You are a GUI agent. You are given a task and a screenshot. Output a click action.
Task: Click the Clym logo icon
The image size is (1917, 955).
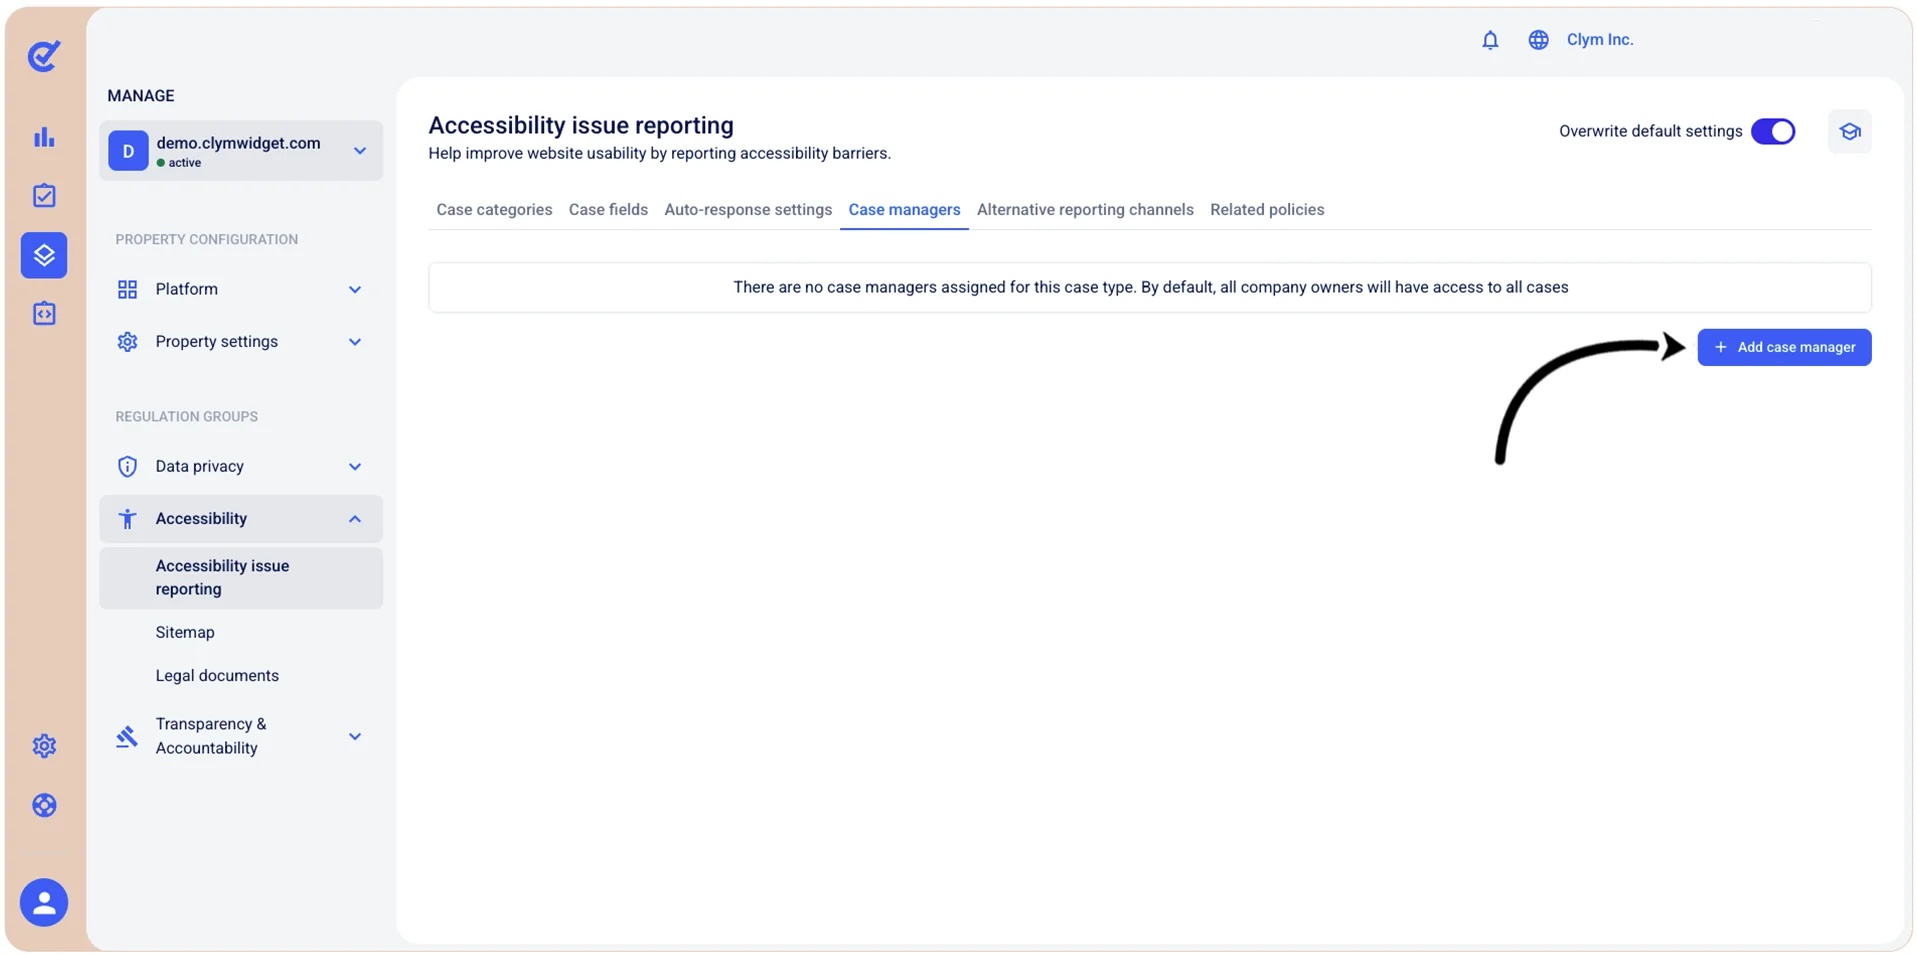tap(44, 56)
